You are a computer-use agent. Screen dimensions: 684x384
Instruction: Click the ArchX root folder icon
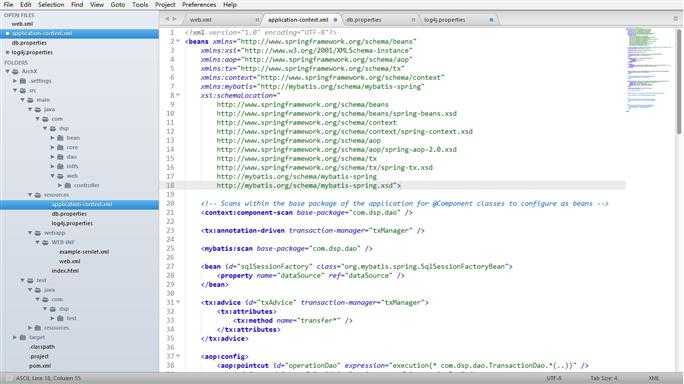pos(15,72)
